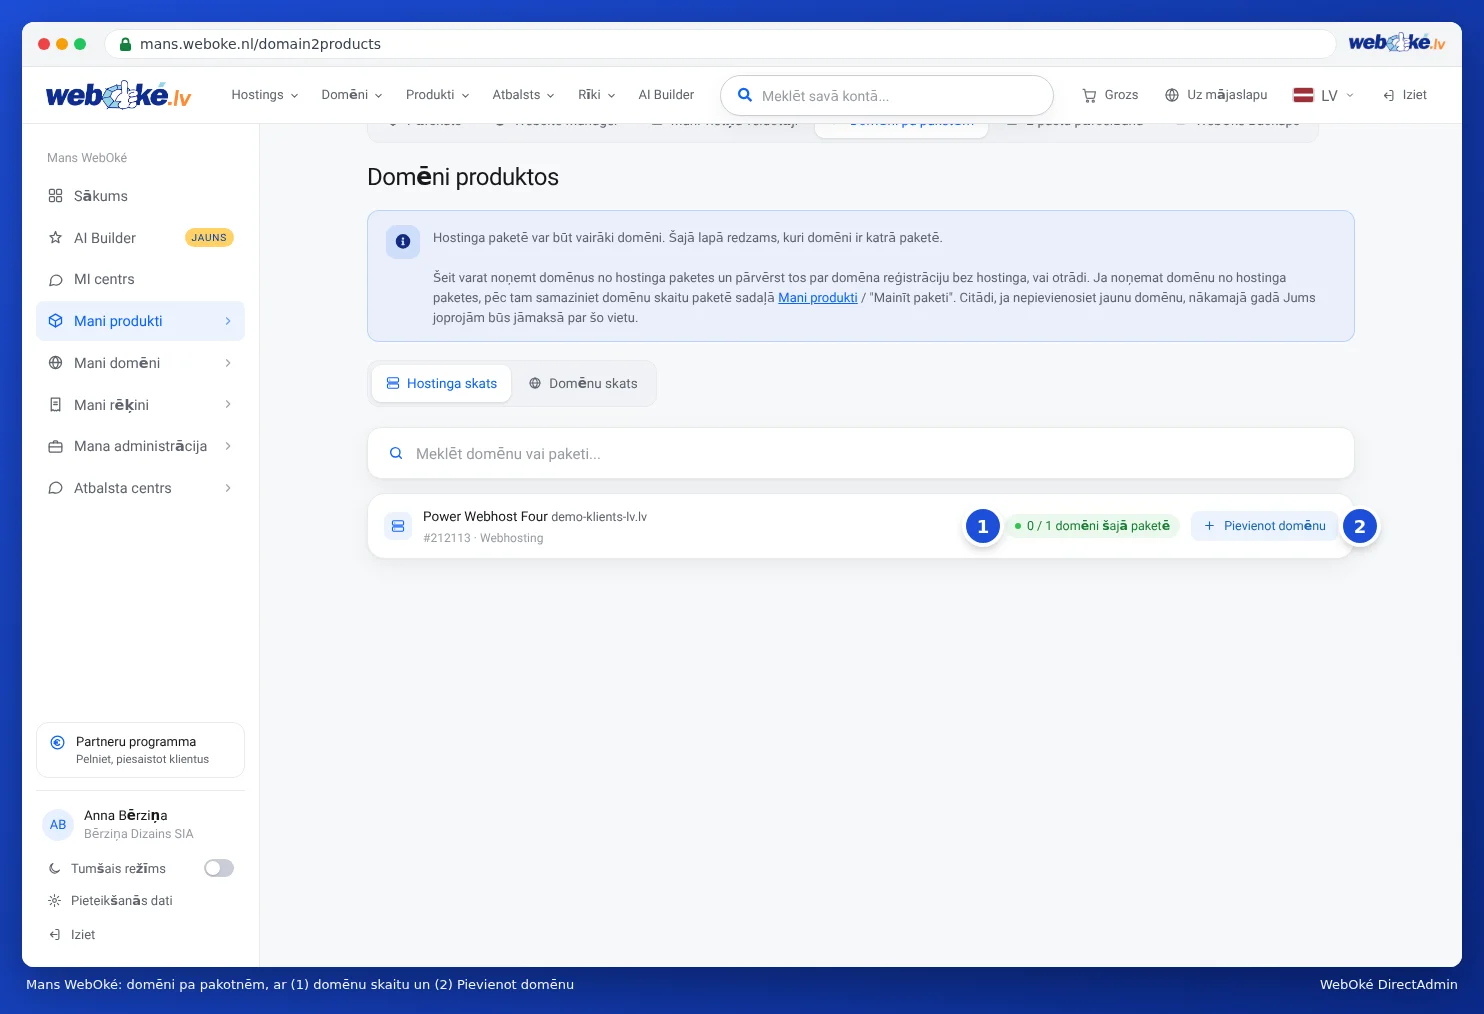Expand Atbalsta centrs submenu arrow

[228, 488]
